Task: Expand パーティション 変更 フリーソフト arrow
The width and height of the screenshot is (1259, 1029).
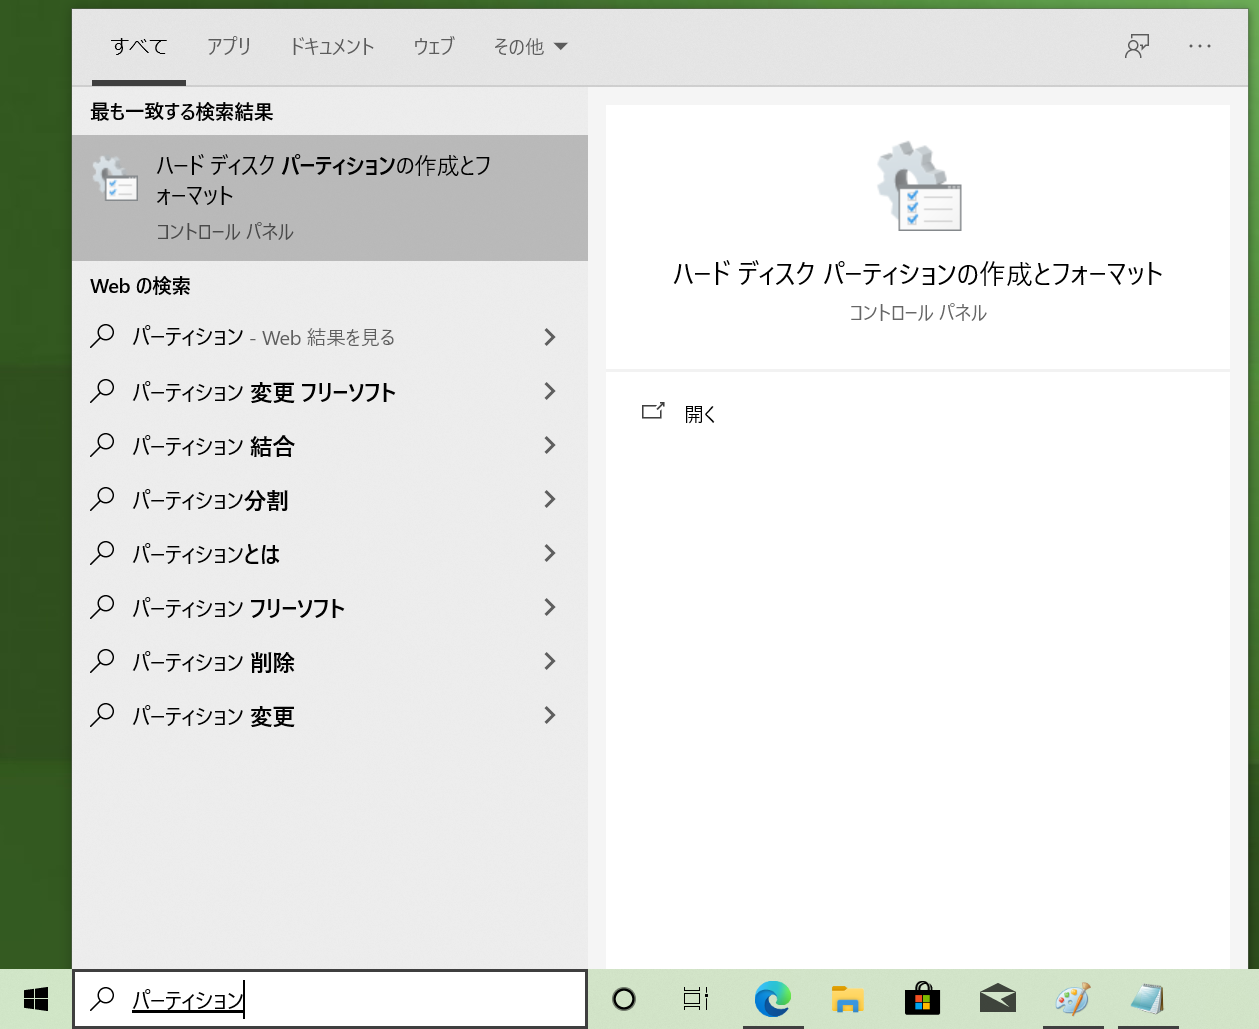Action: (x=549, y=391)
